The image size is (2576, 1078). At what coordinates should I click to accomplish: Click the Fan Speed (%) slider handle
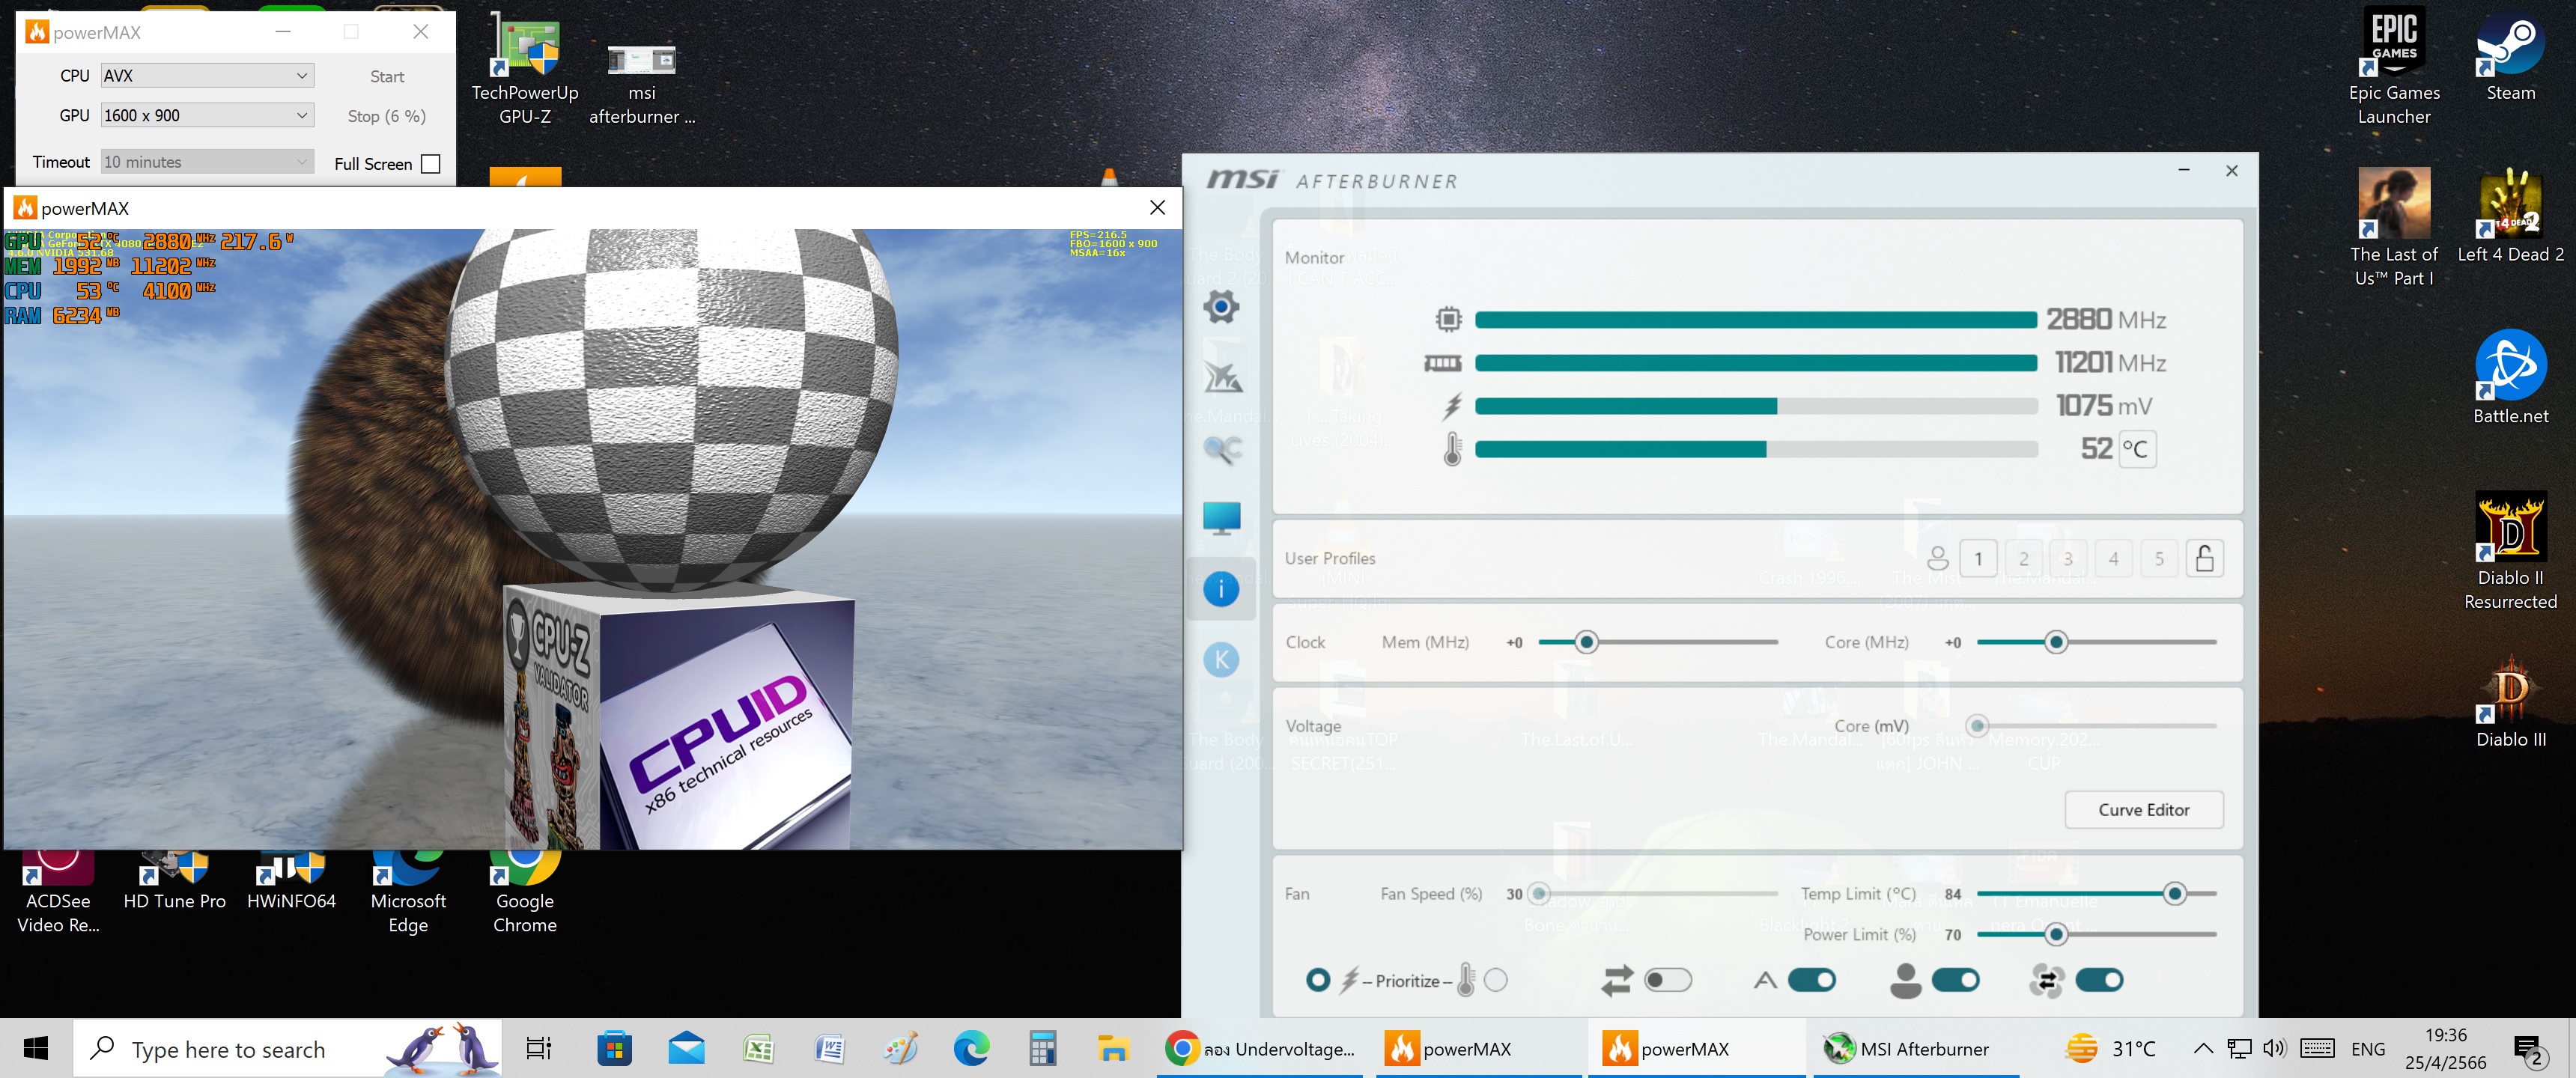pos(1539,893)
